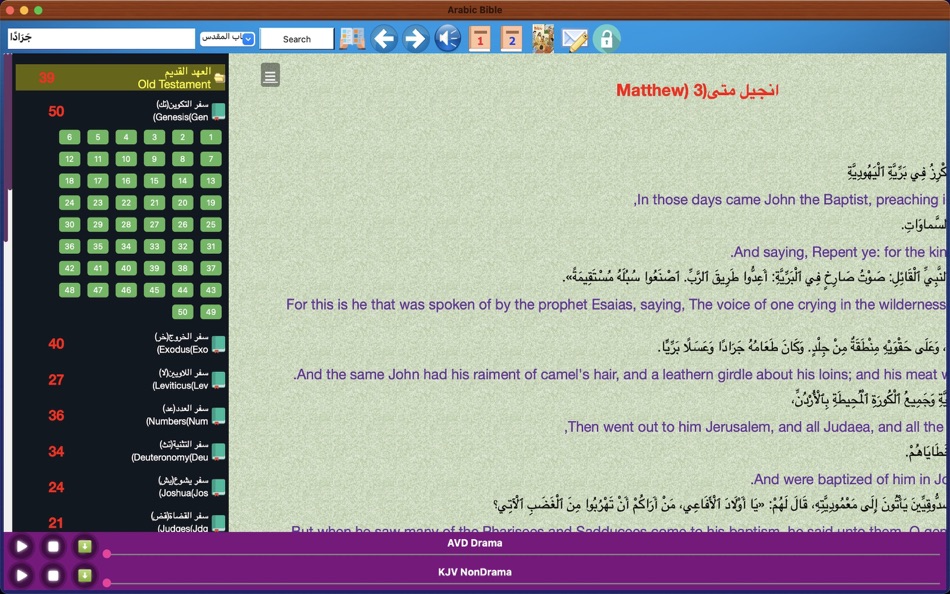Viewport: 950px width, 594px height.
Task: Open the hamburger menu above the text area
Action: (x=269, y=75)
